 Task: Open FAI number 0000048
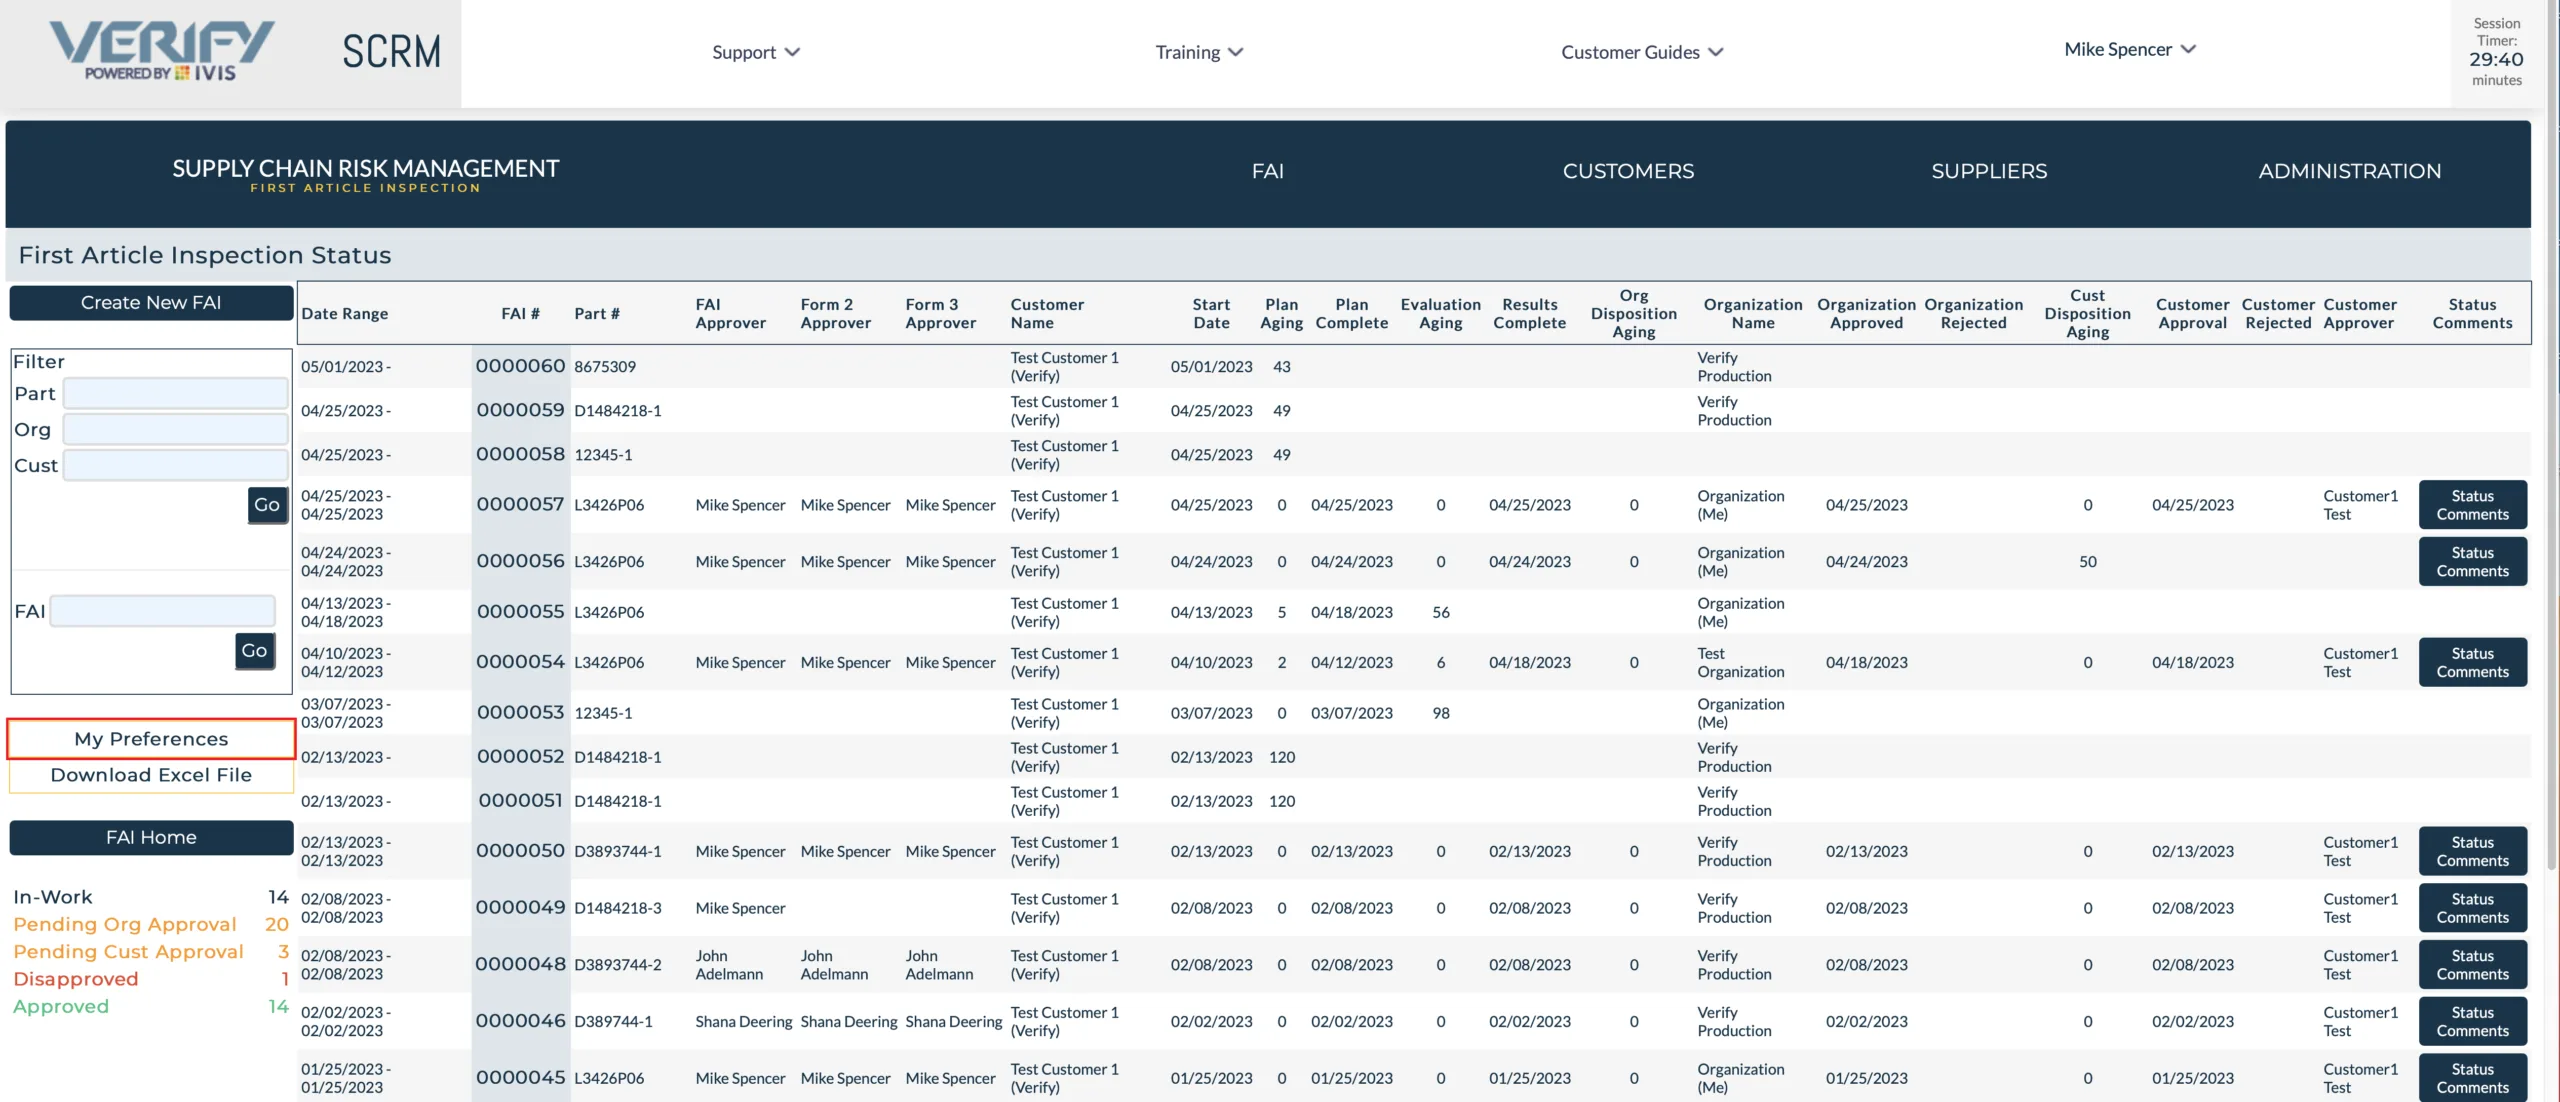coord(520,965)
